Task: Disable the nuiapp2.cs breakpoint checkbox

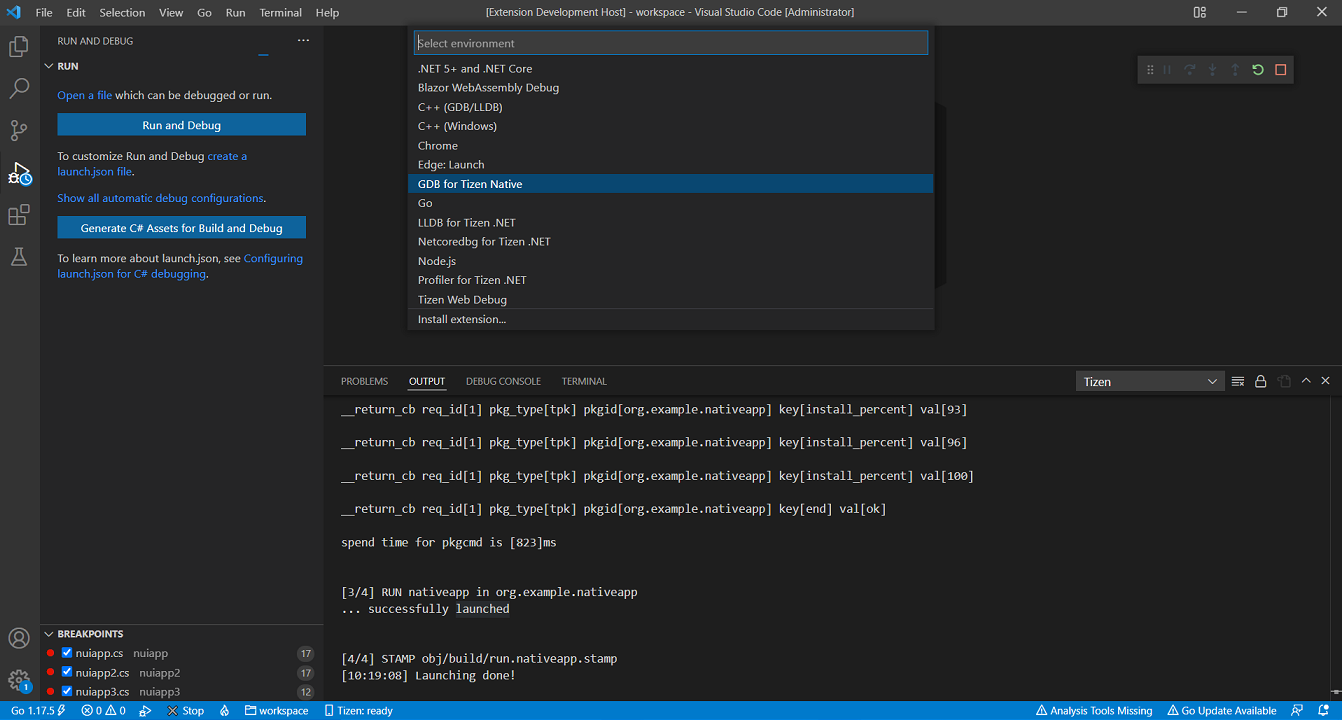Action: pyautogui.click(x=69, y=672)
